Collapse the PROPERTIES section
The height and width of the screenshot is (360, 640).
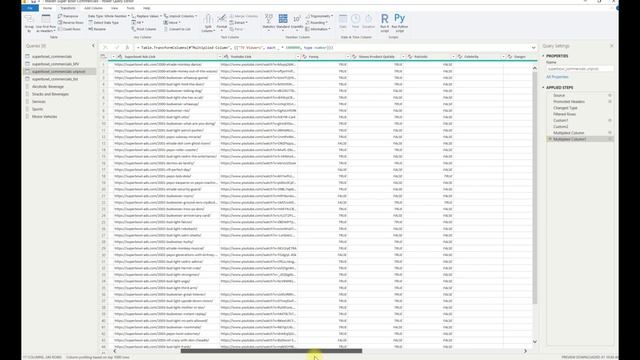point(544,56)
